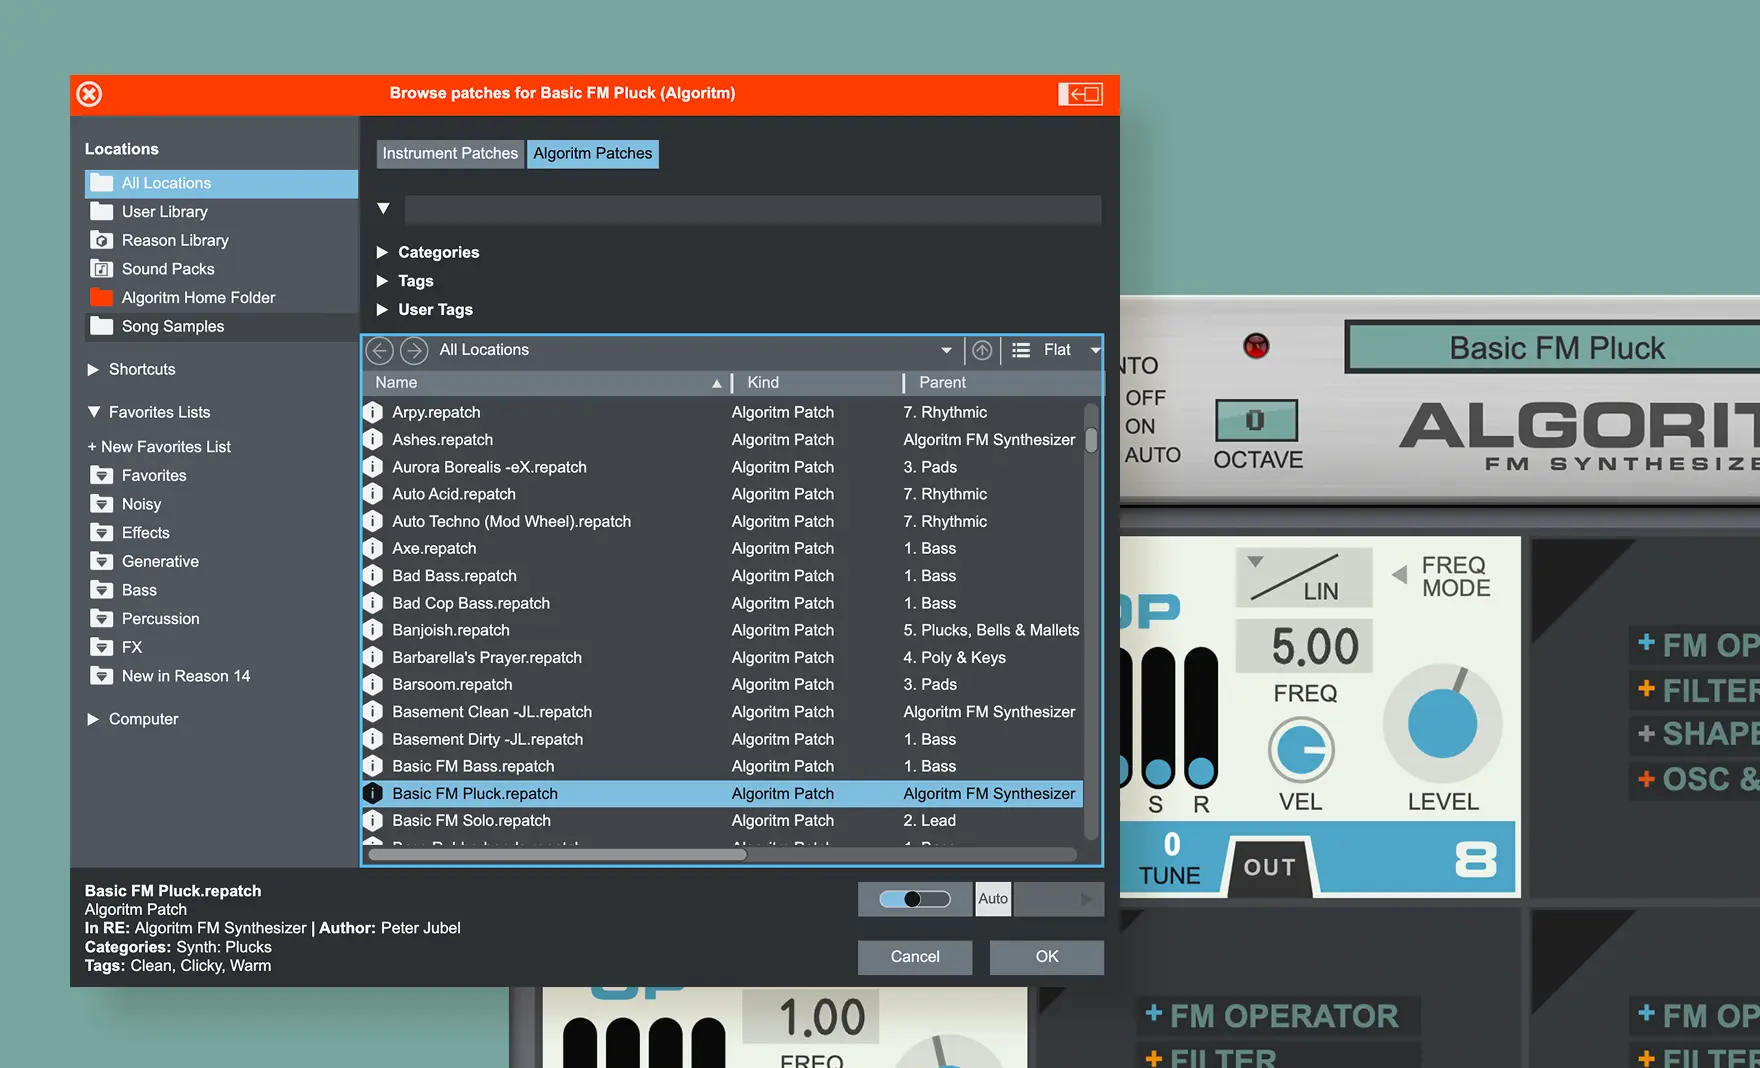
Task: Click the Basic FM Pluck patch name display
Action: [1556, 348]
